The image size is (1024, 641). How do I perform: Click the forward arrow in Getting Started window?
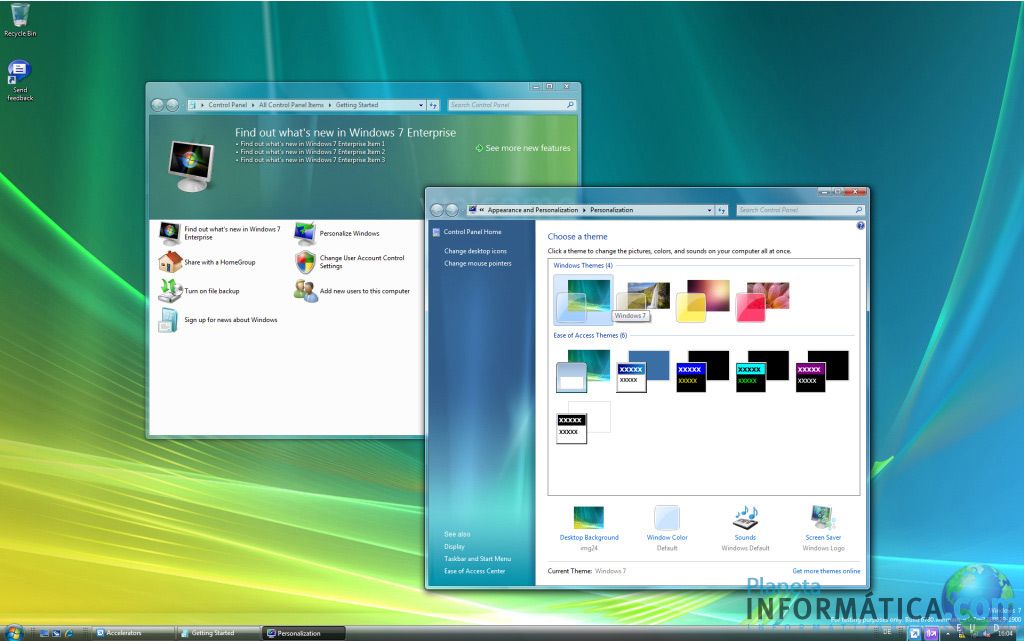(x=172, y=104)
